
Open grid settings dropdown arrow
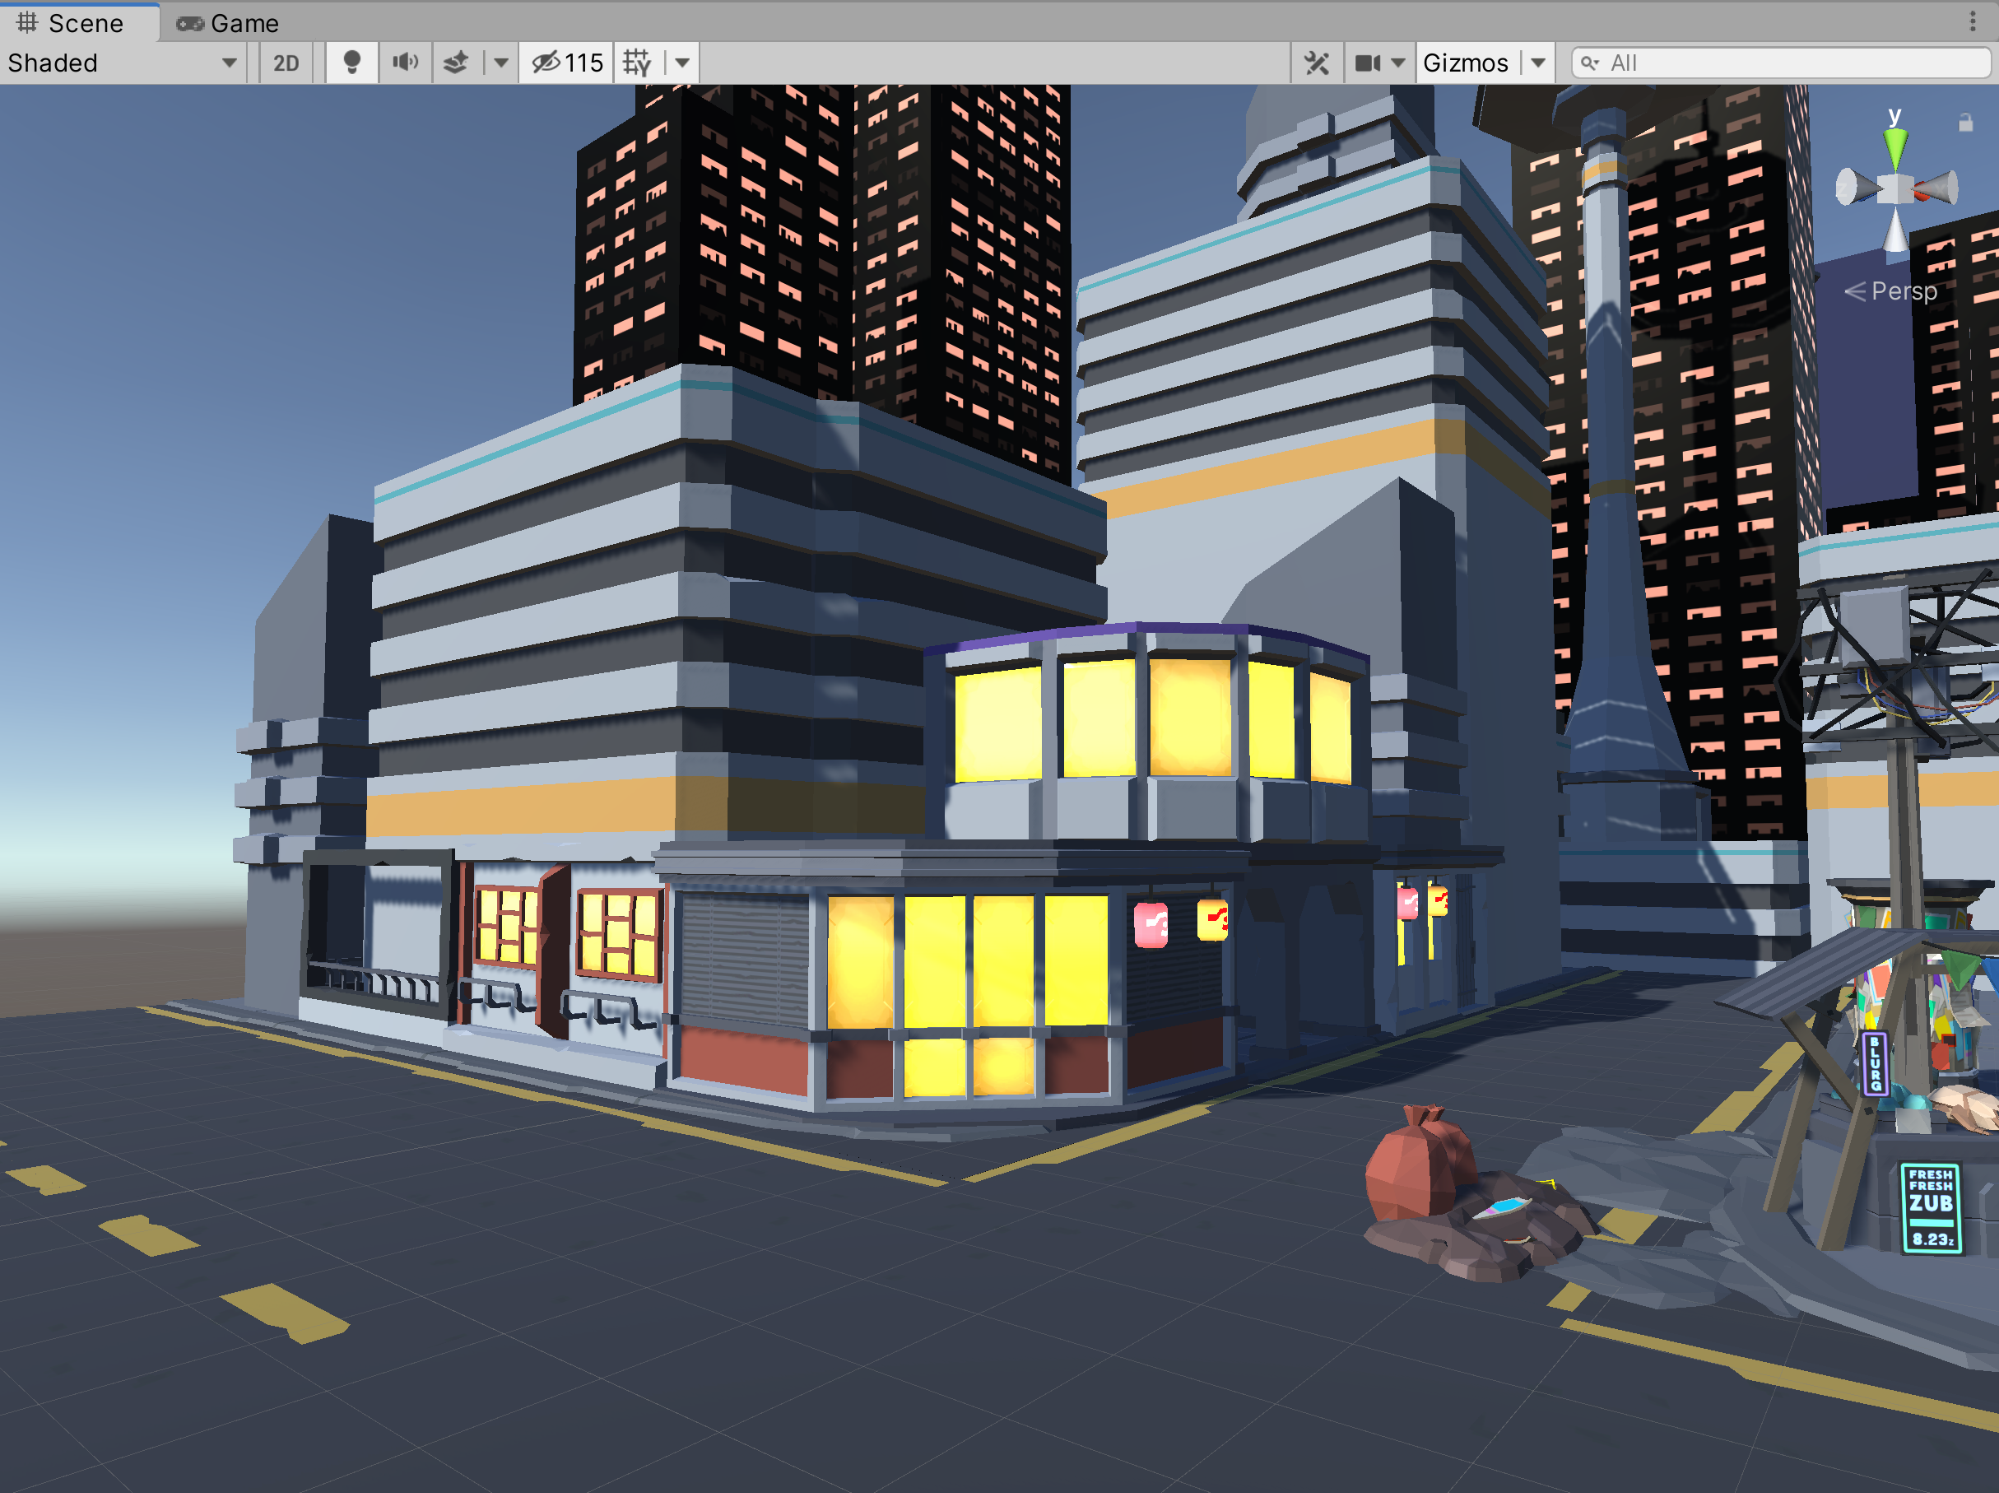click(682, 63)
